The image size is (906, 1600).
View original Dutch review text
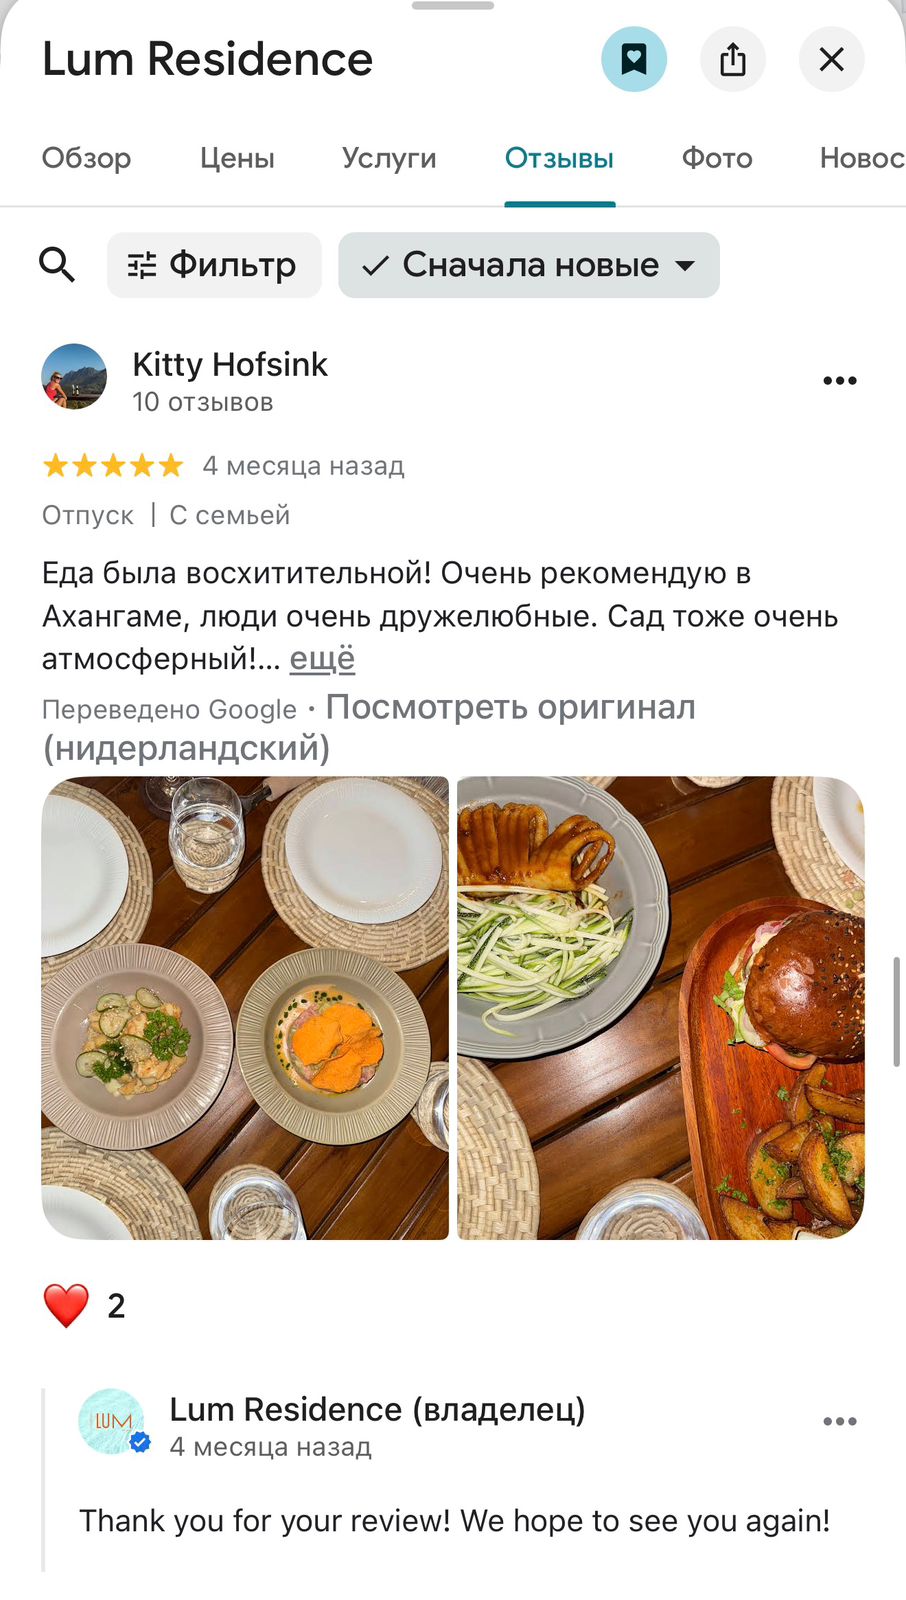(370, 727)
